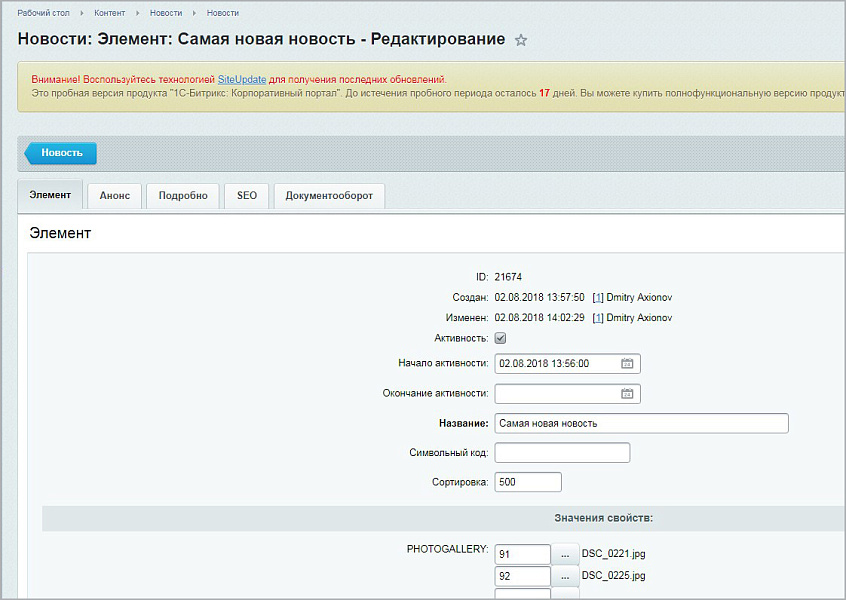Open the Документооборот tab
Screen dimensions: 846x600
point(332,195)
